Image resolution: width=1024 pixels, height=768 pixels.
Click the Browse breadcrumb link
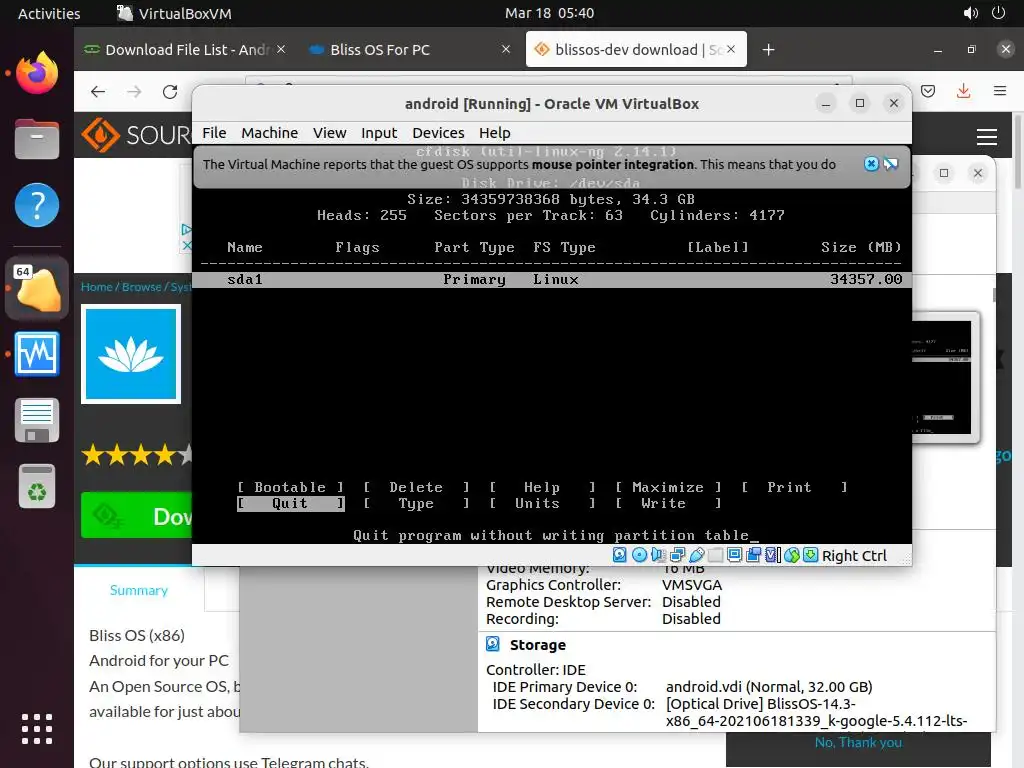click(142, 287)
